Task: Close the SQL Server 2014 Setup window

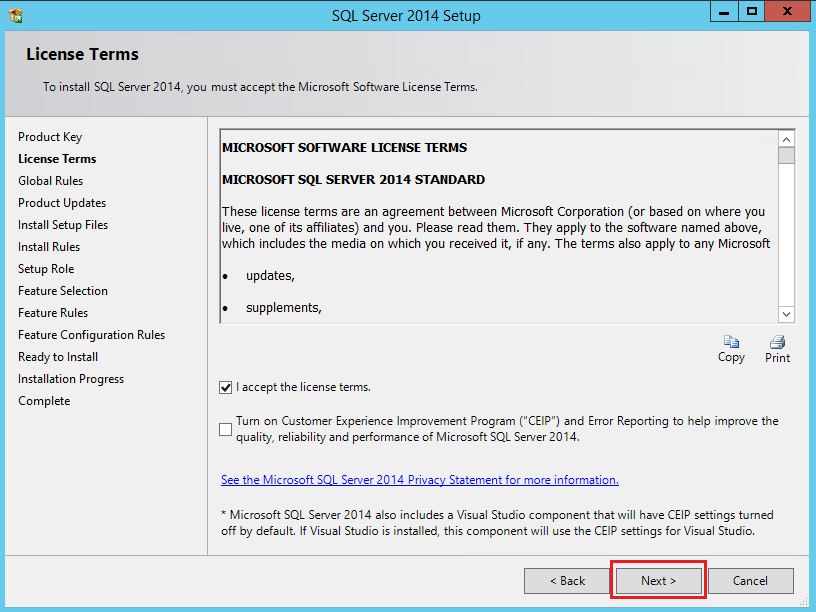Action: pos(787,11)
